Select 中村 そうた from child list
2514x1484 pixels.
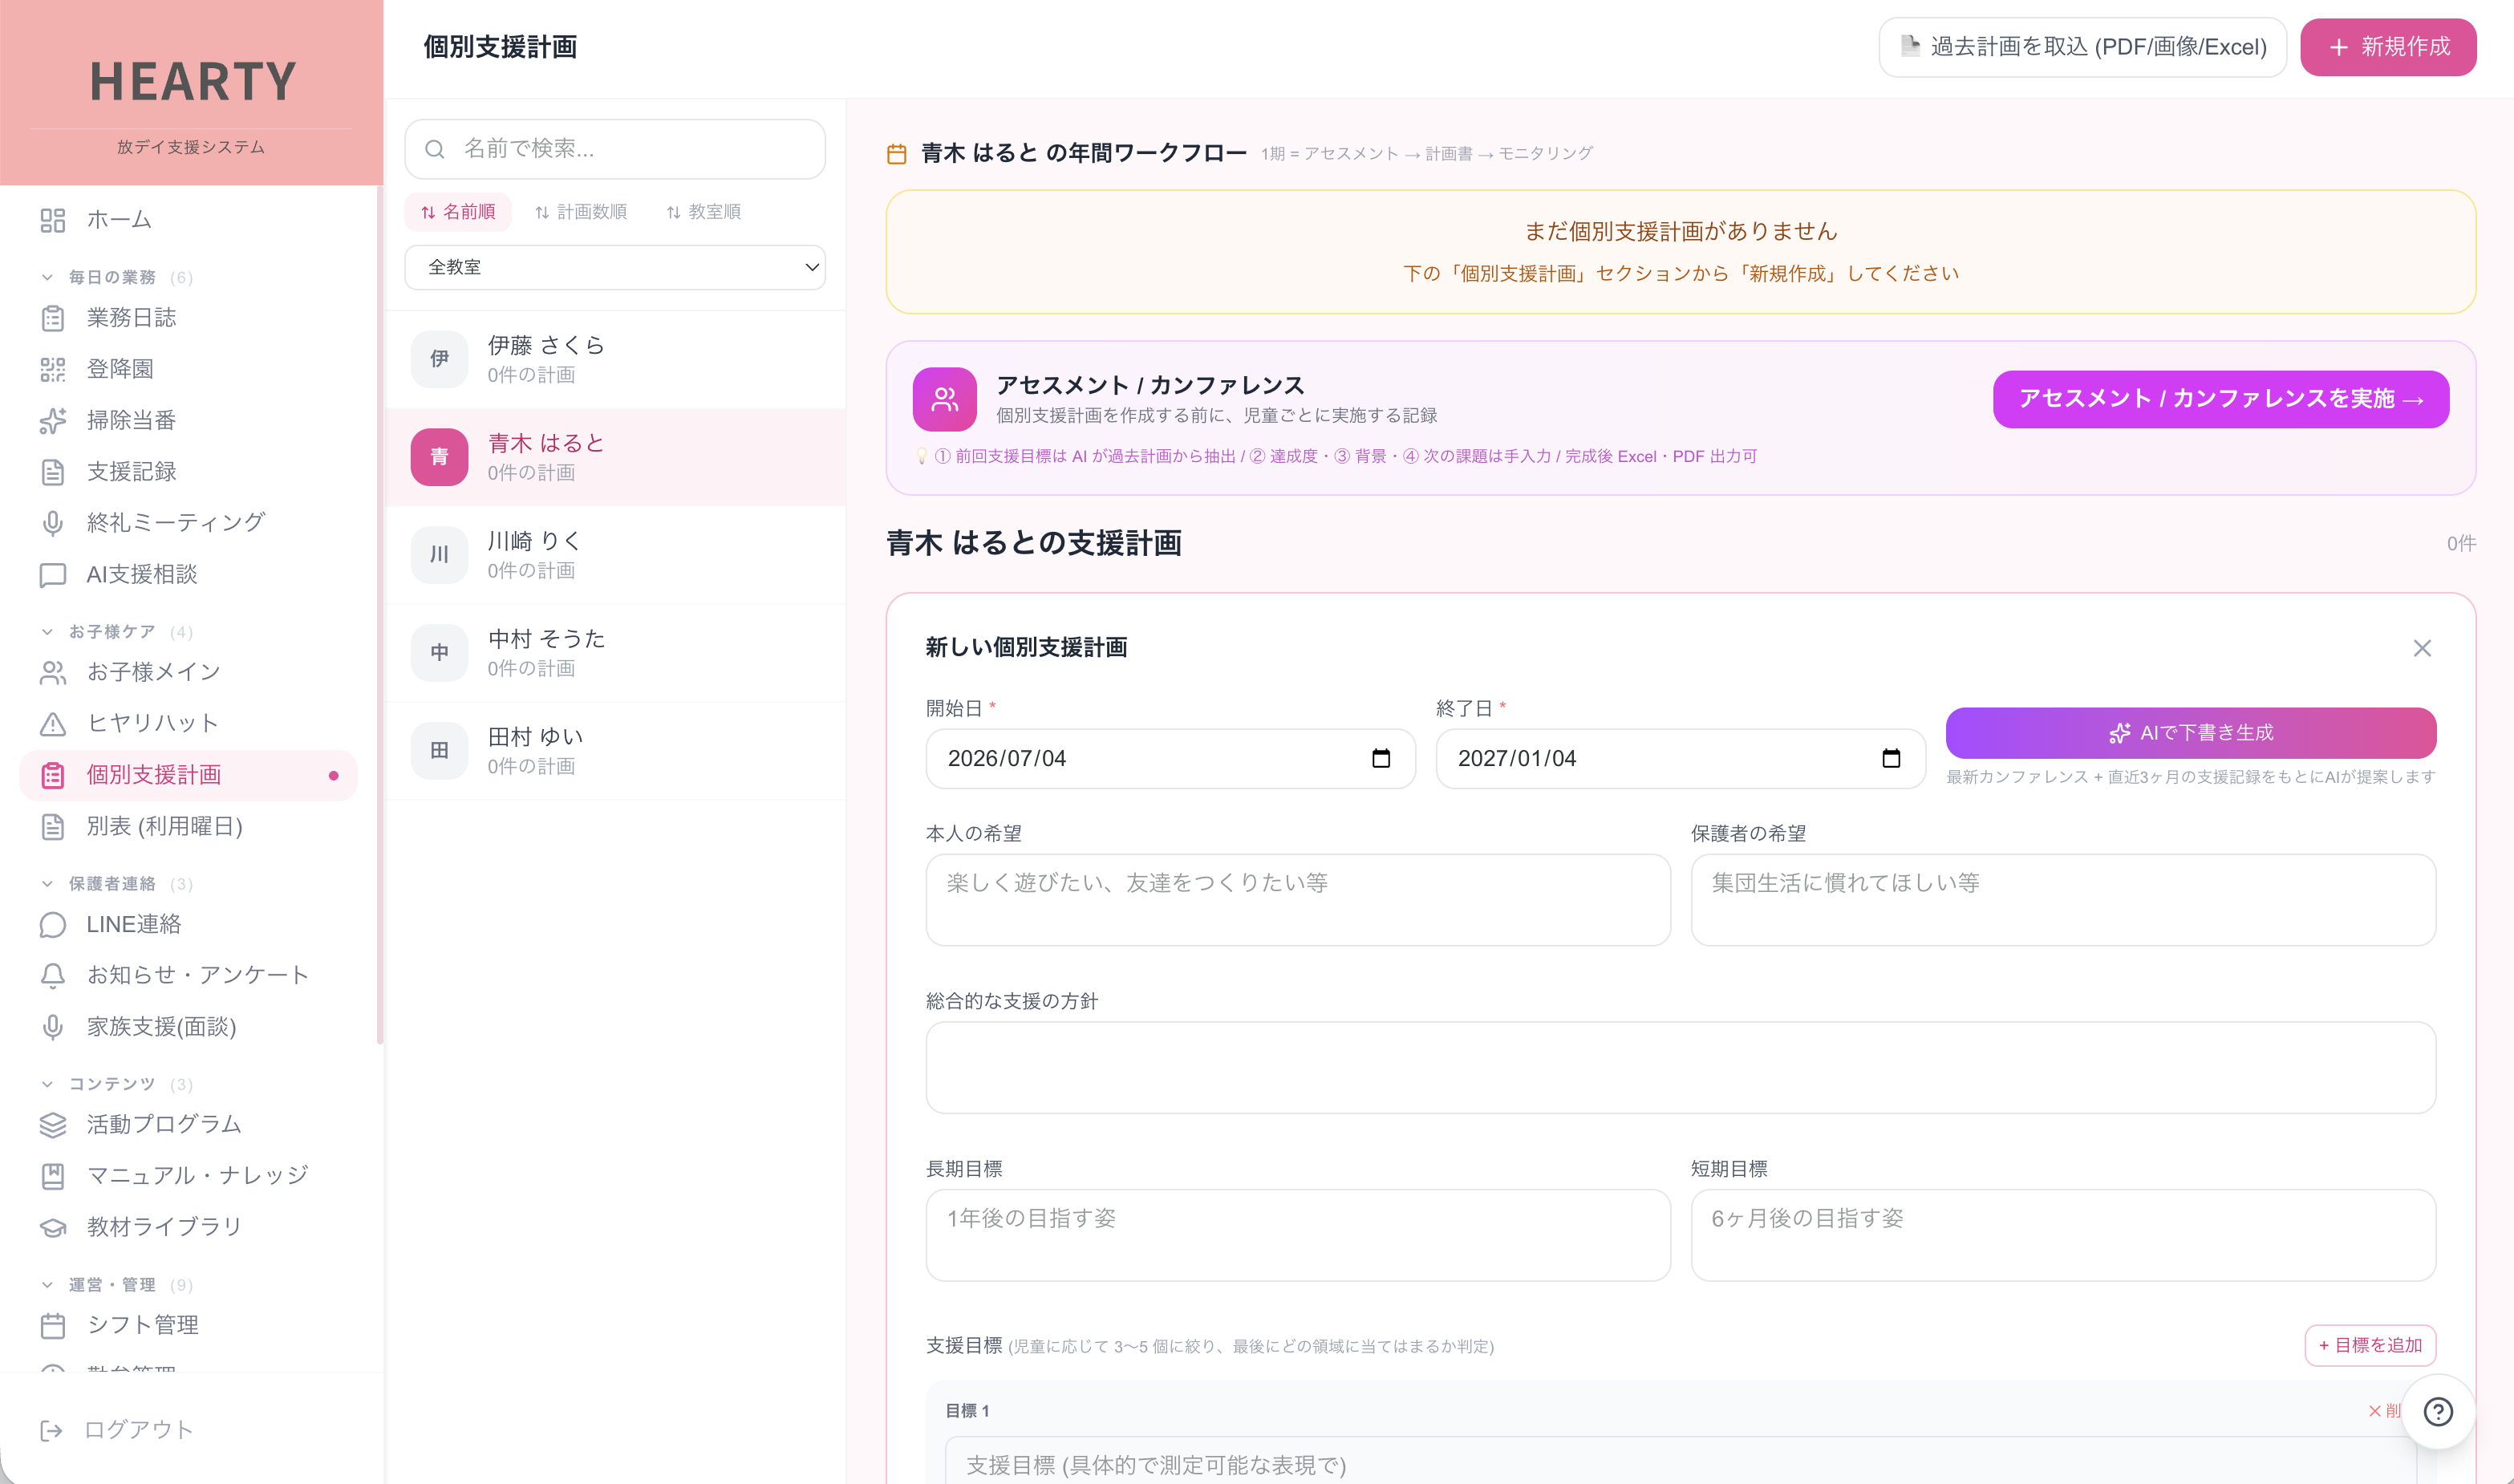click(x=615, y=653)
